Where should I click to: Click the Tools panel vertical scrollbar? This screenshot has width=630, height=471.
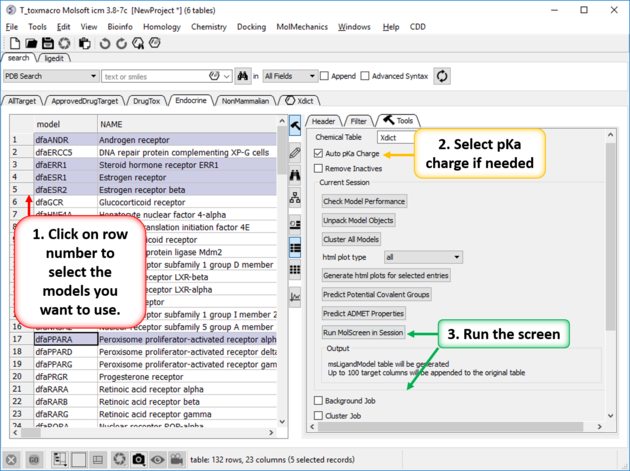(610, 250)
